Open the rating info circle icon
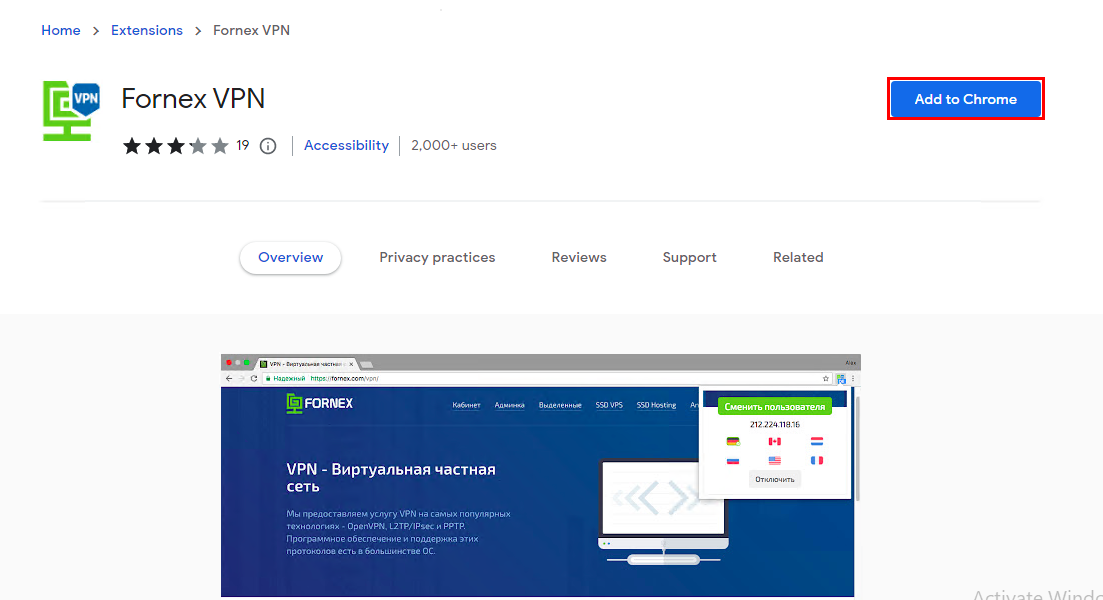Screen dimensions: 1103x600 [268, 146]
